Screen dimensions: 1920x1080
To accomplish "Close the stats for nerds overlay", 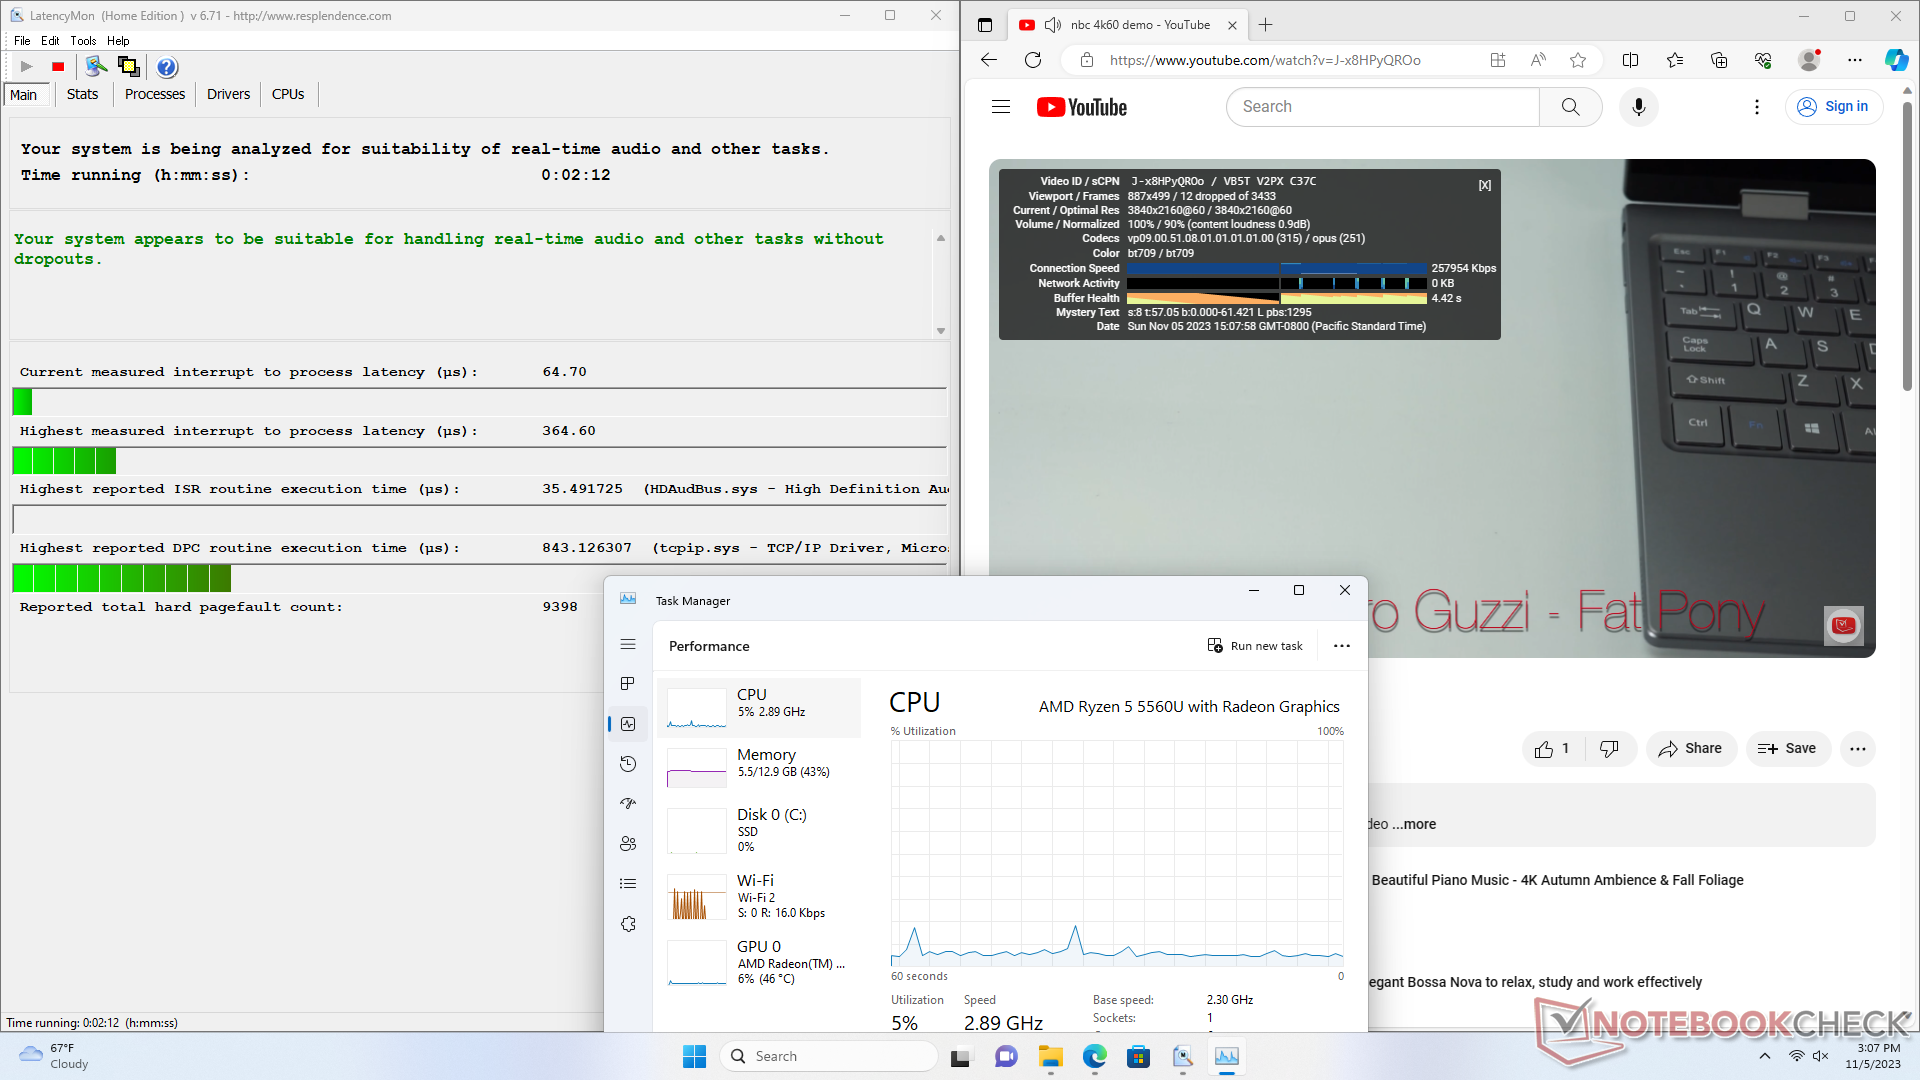I will [x=1485, y=185].
